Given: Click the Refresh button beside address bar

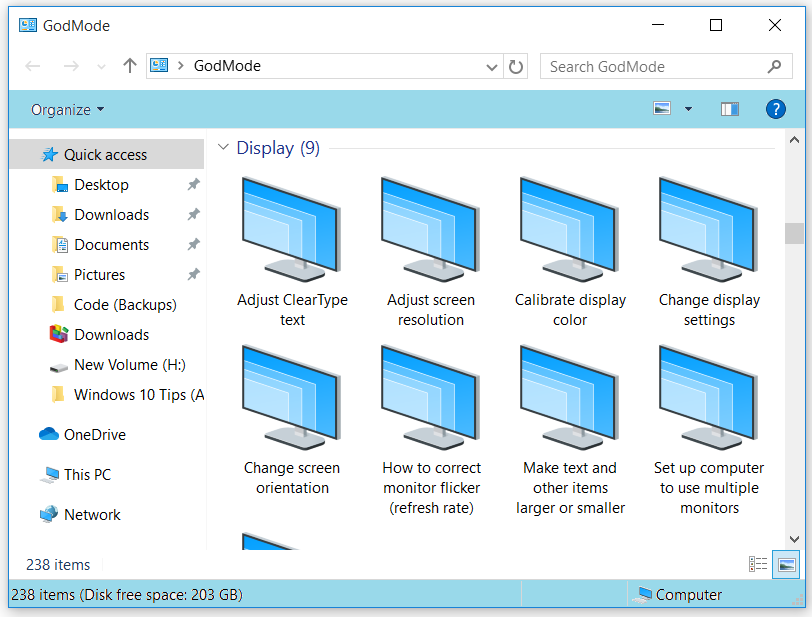Looking at the screenshot, I should (516, 66).
